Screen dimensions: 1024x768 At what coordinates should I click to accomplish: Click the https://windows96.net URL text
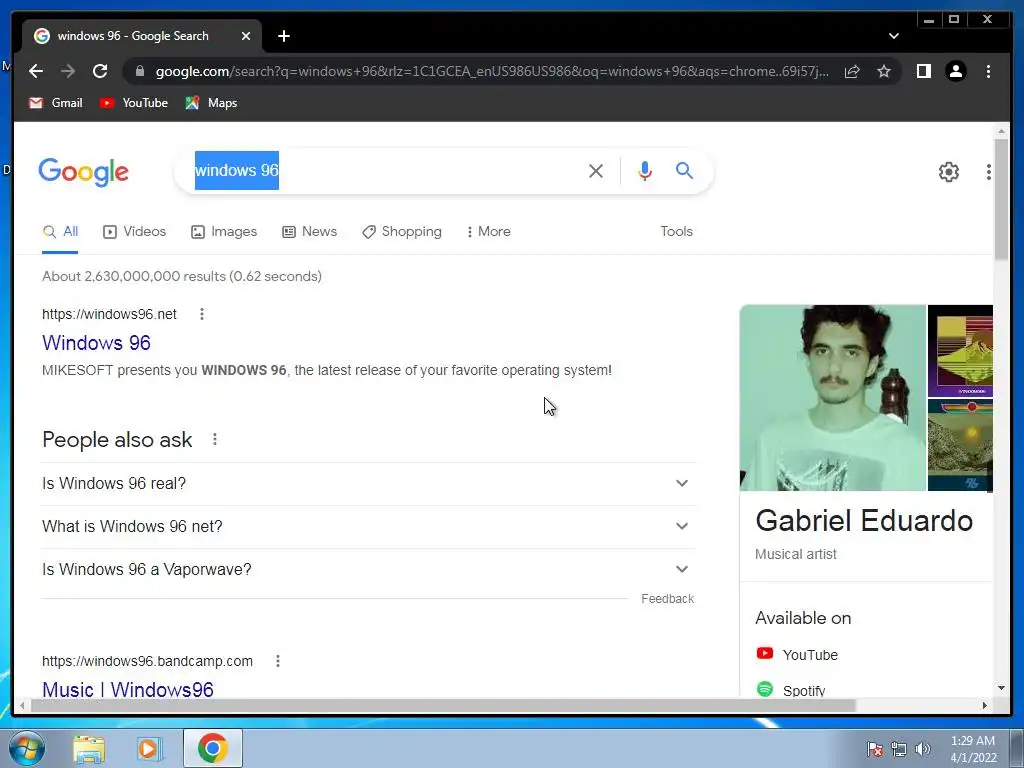pos(109,314)
